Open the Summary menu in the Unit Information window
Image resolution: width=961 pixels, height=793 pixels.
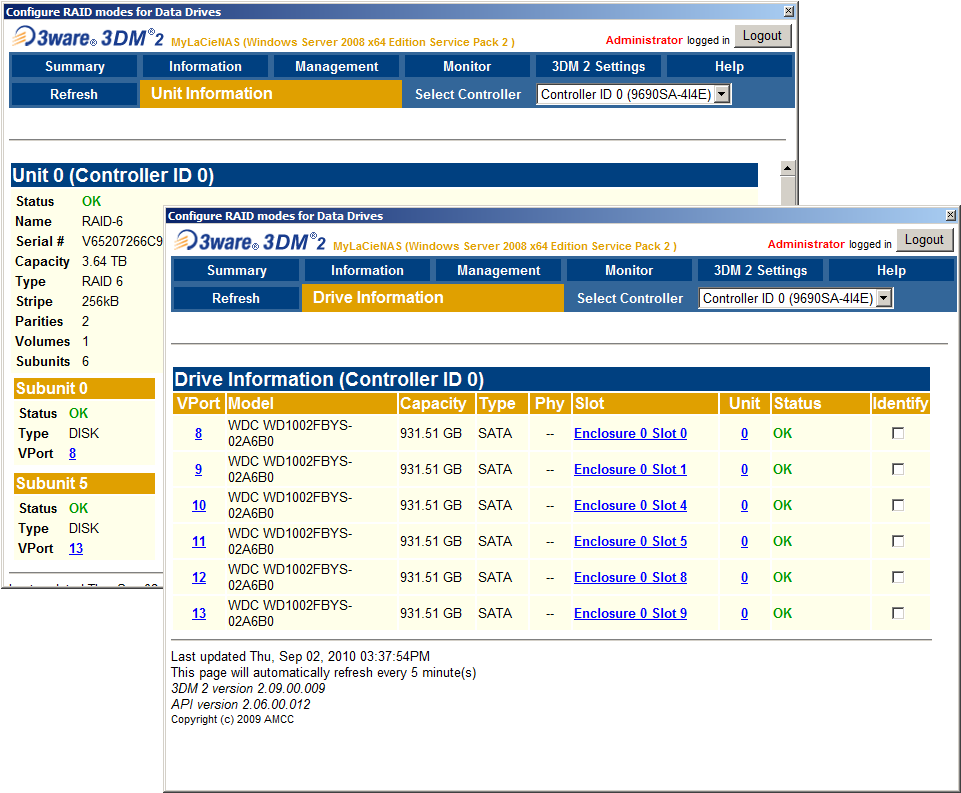(75, 66)
